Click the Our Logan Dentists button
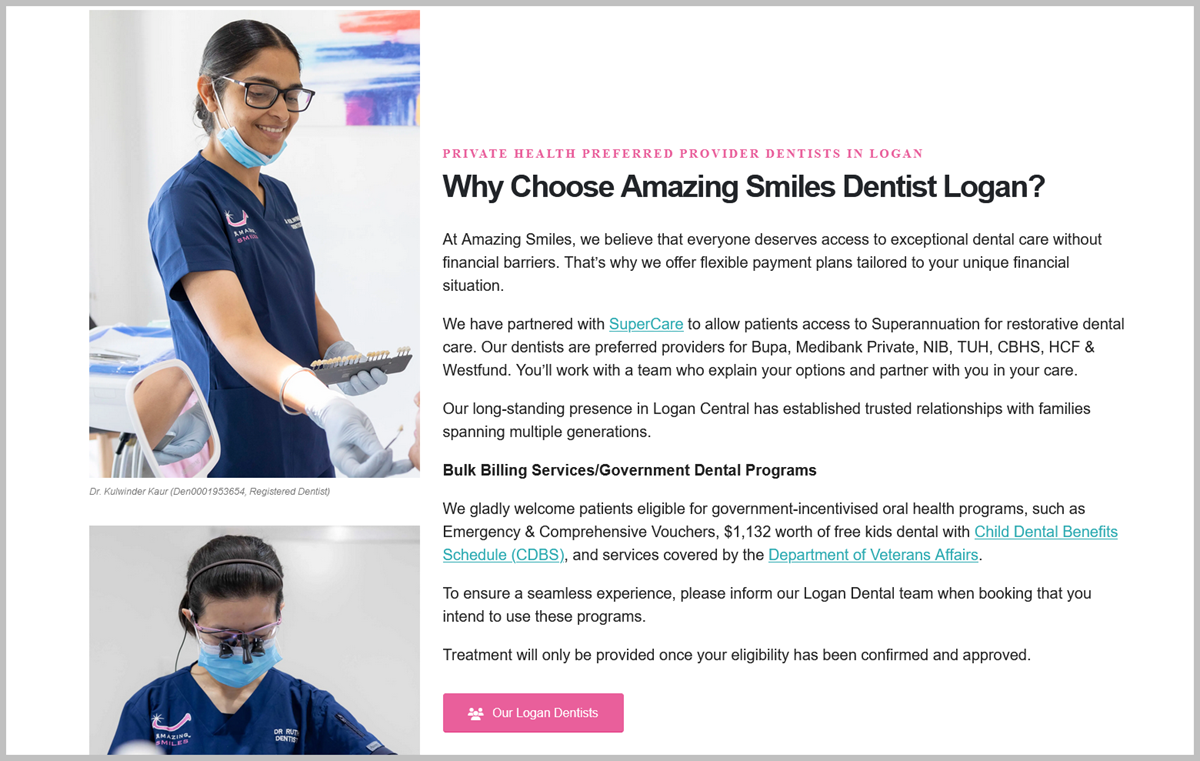This screenshot has width=1200, height=761. (533, 713)
